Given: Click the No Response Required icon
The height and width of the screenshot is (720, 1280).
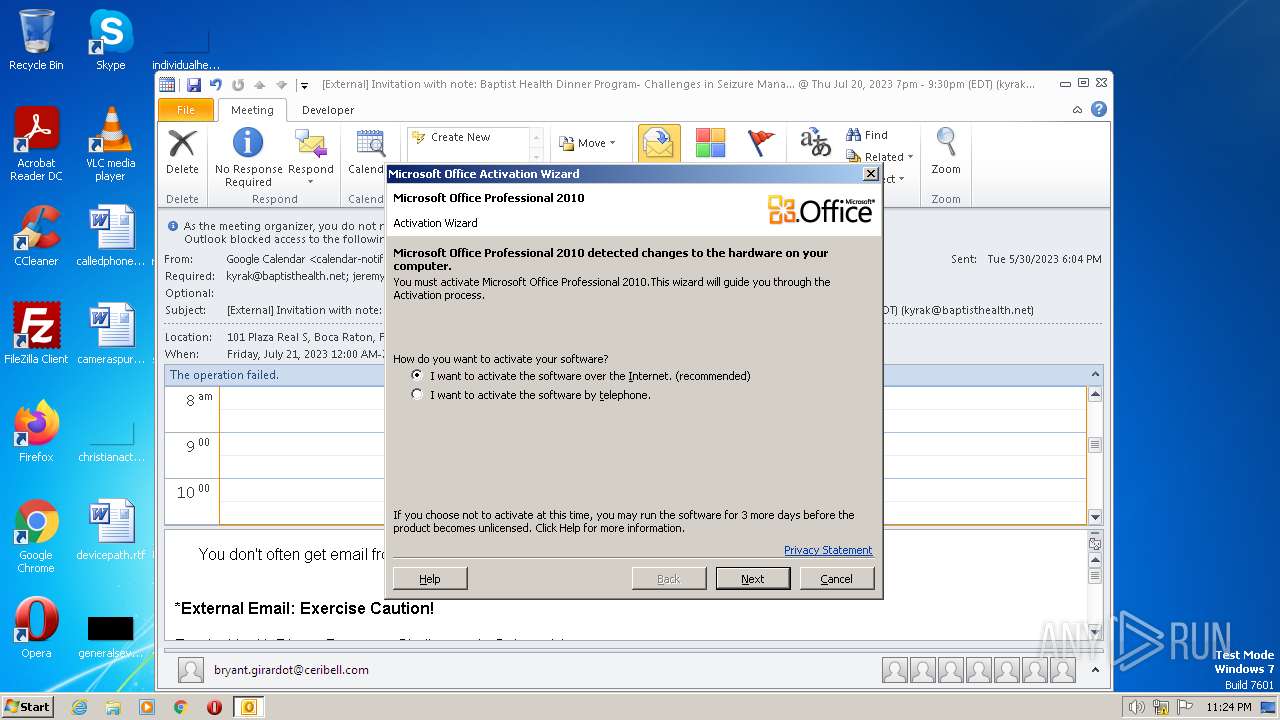Looking at the screenshot, I should point(248,158).
